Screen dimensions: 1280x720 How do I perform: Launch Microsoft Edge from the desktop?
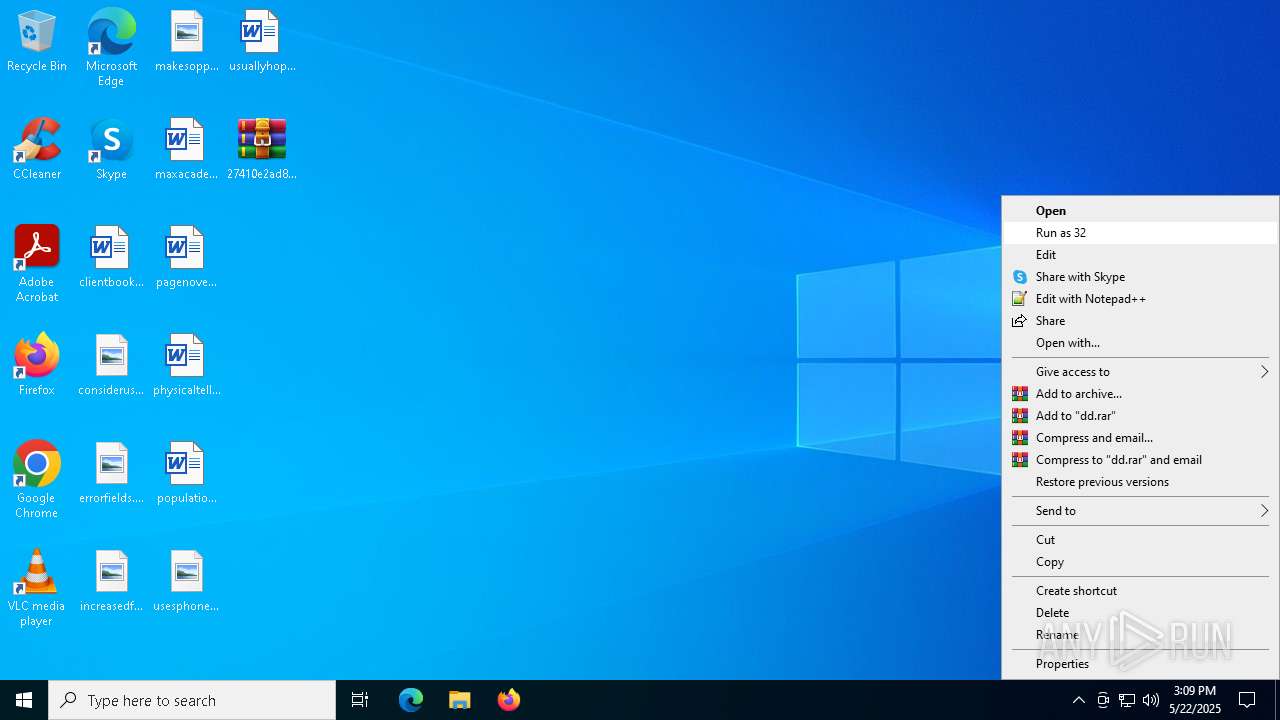[x=111, y=47]
